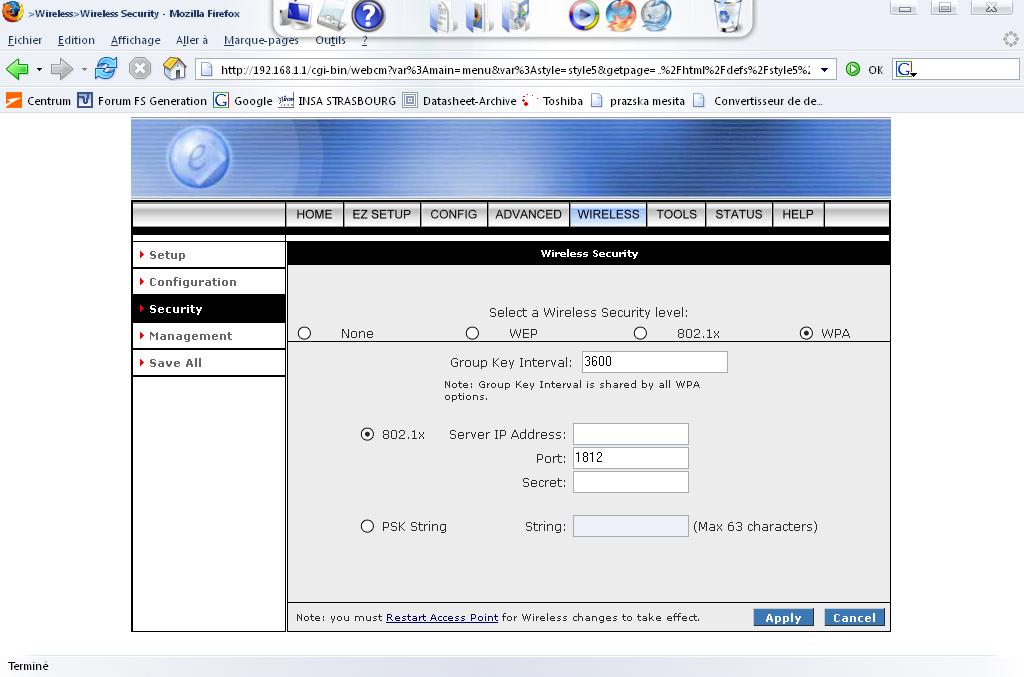Screen dimensions: 1024x677
Task: Open the Google bookmark
Action: [x=243, y=101]
